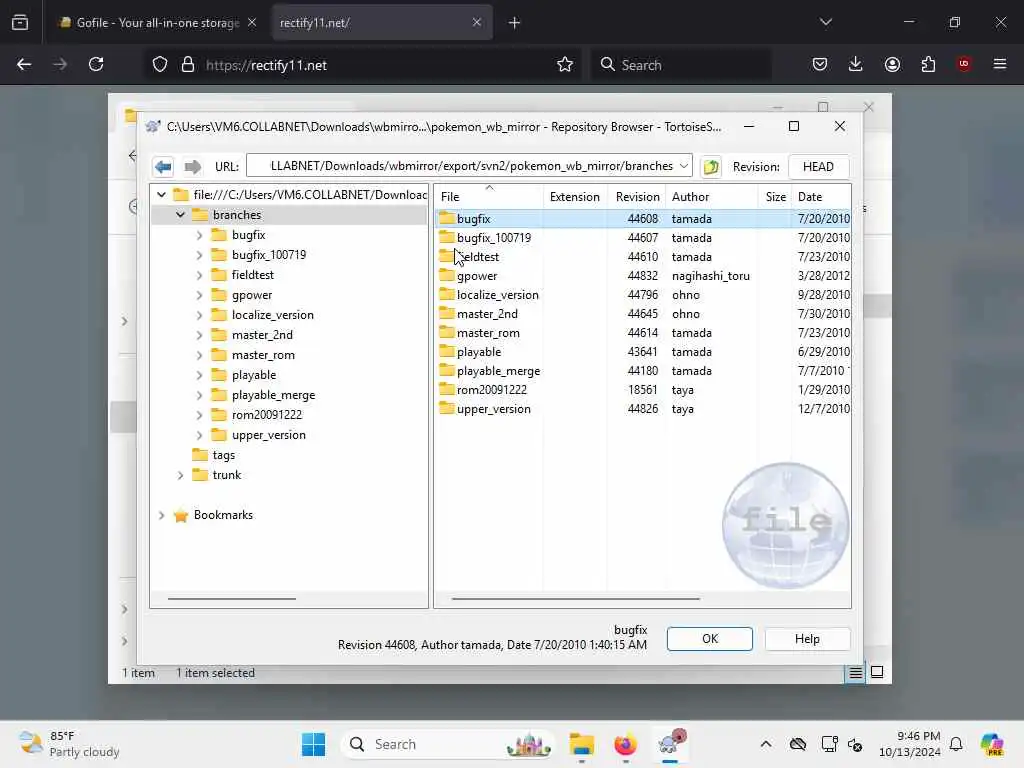Expand the Bookmarks node
The height and width of the screenshot is (768, 1024).
pyautogui.click(x=161, y=515)
